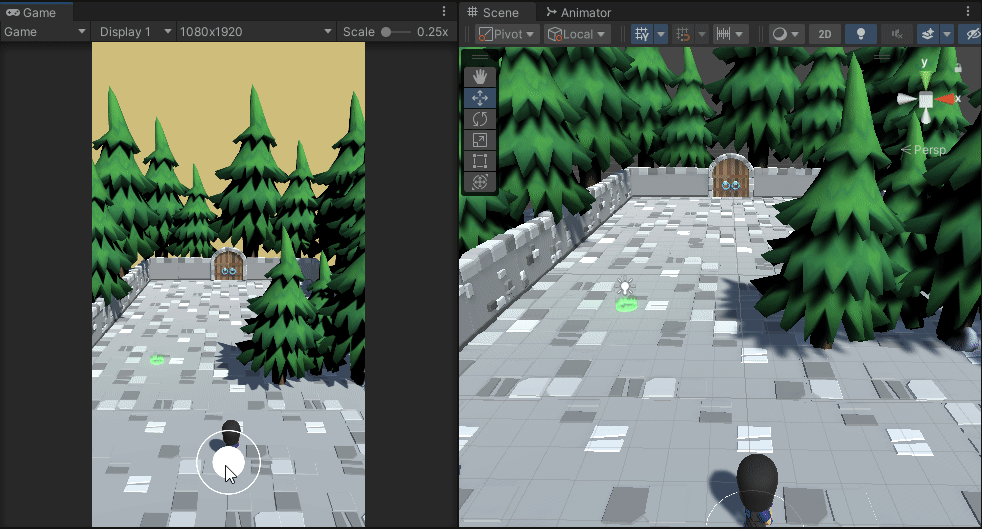Toggle scene effects (skybox, fog) button

click(928, 34)
